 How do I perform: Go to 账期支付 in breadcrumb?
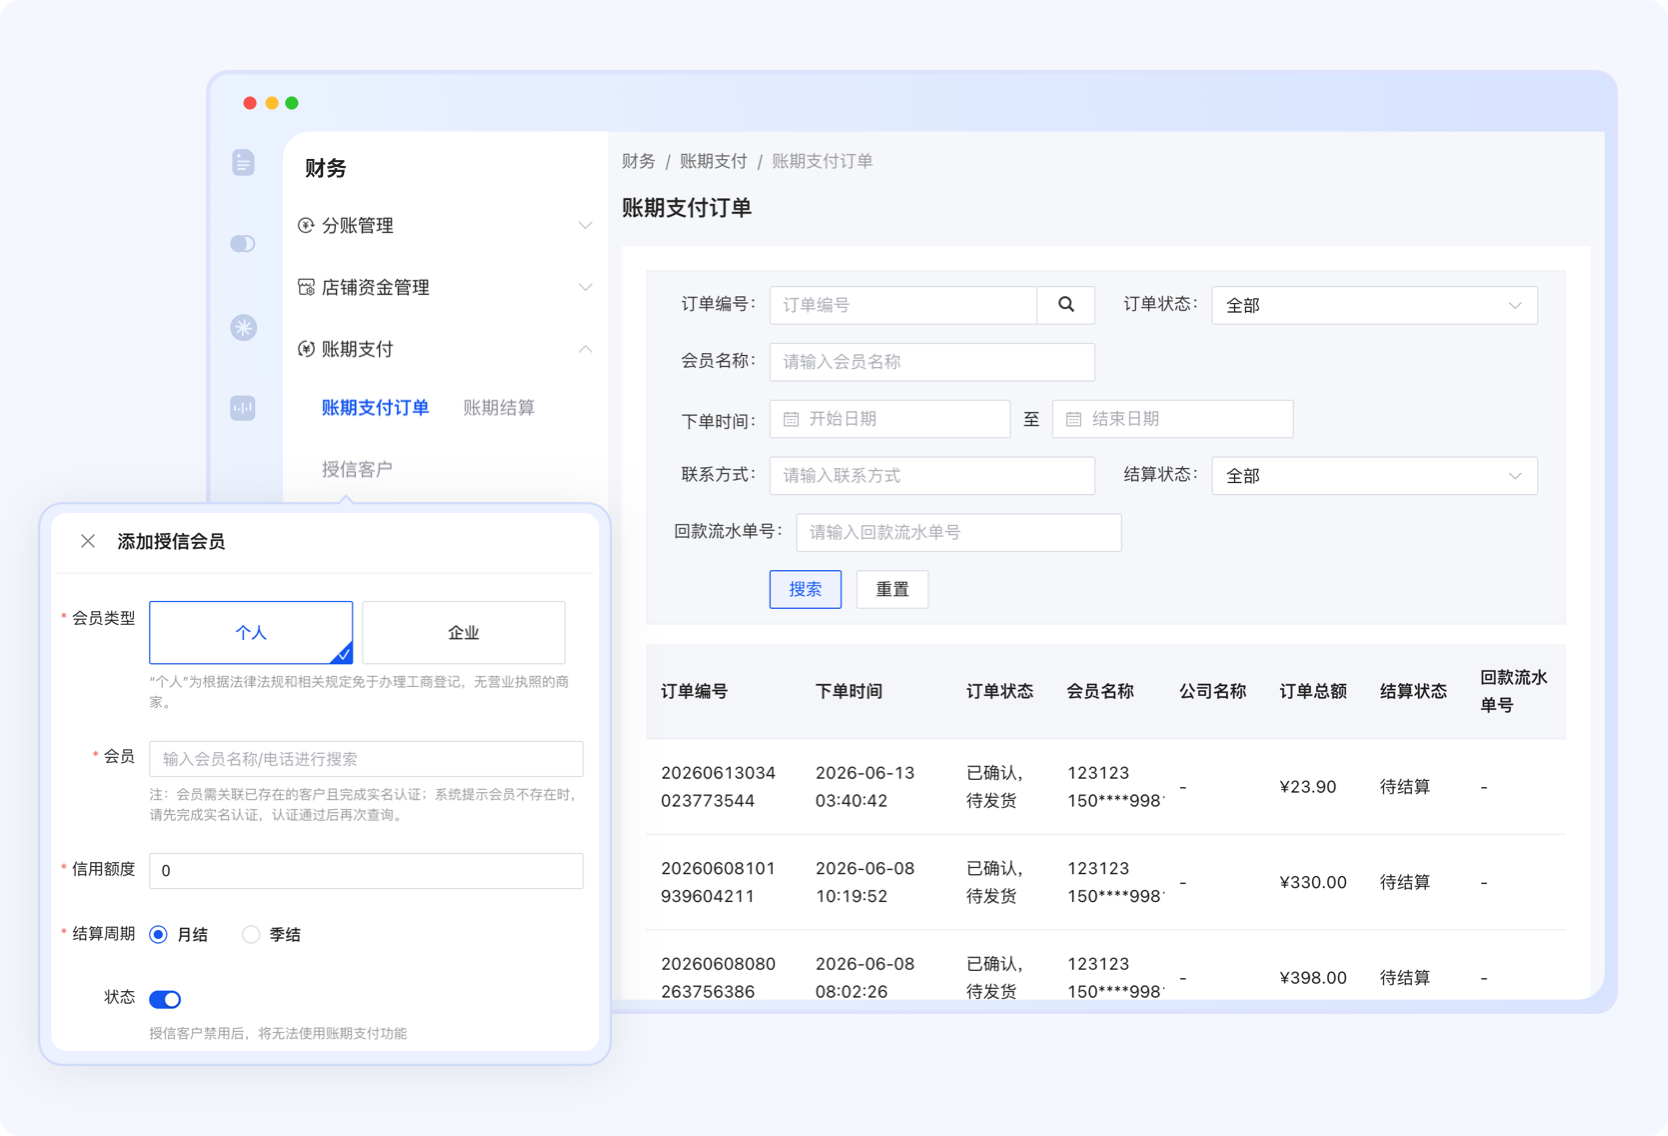coord(713,161)
